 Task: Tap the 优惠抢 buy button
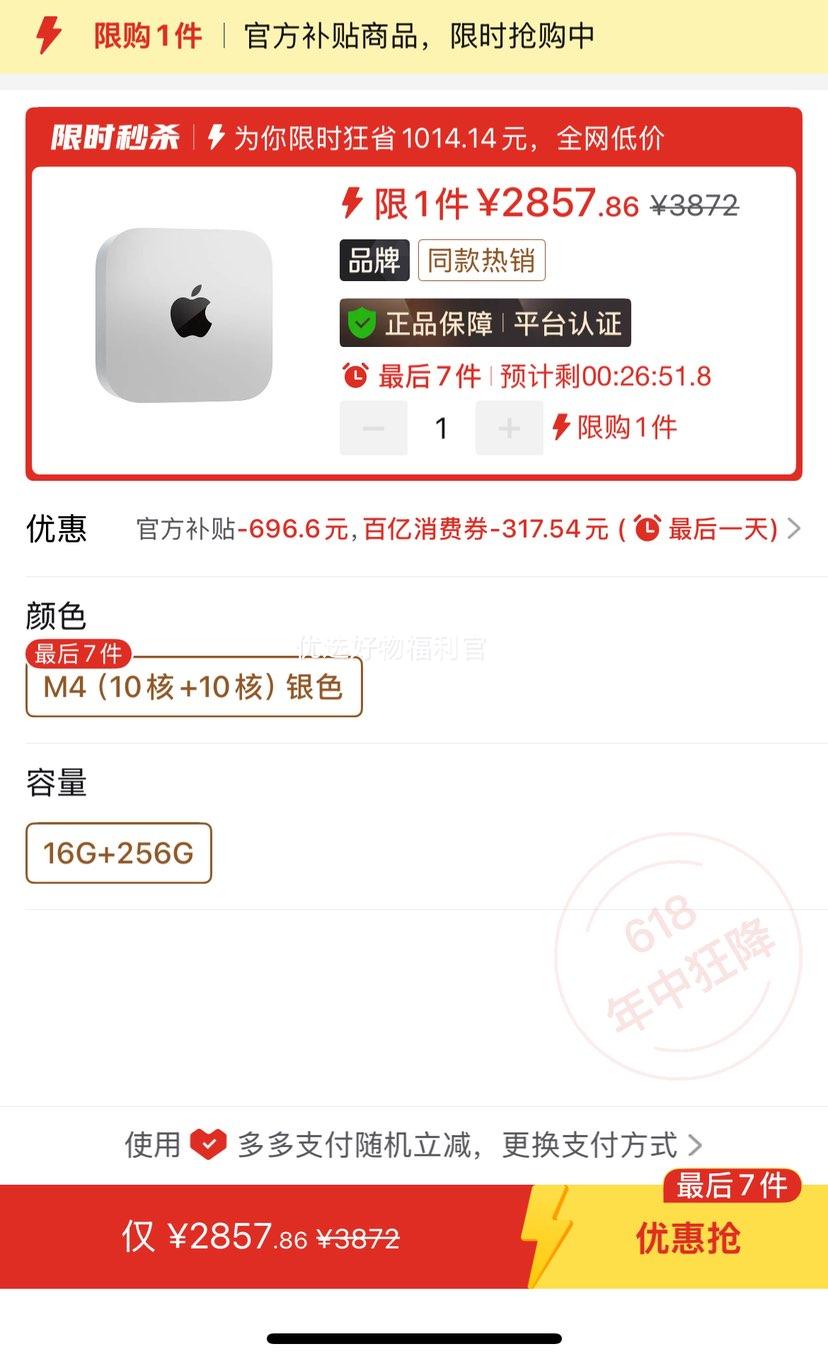[688, 1237]
